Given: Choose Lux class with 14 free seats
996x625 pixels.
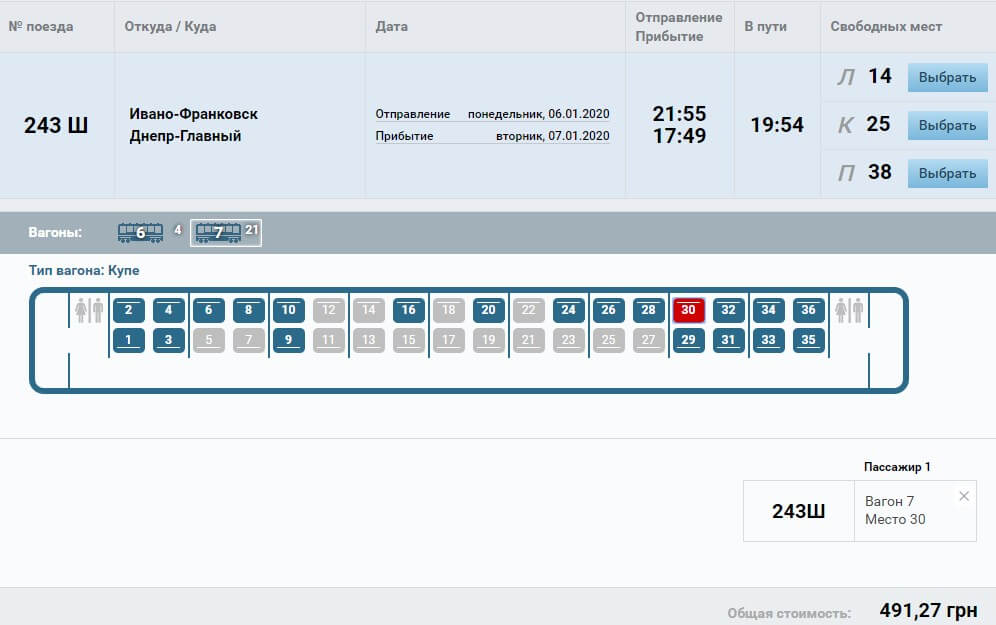Looking at the screenshot, I should (x=946, y=77).
